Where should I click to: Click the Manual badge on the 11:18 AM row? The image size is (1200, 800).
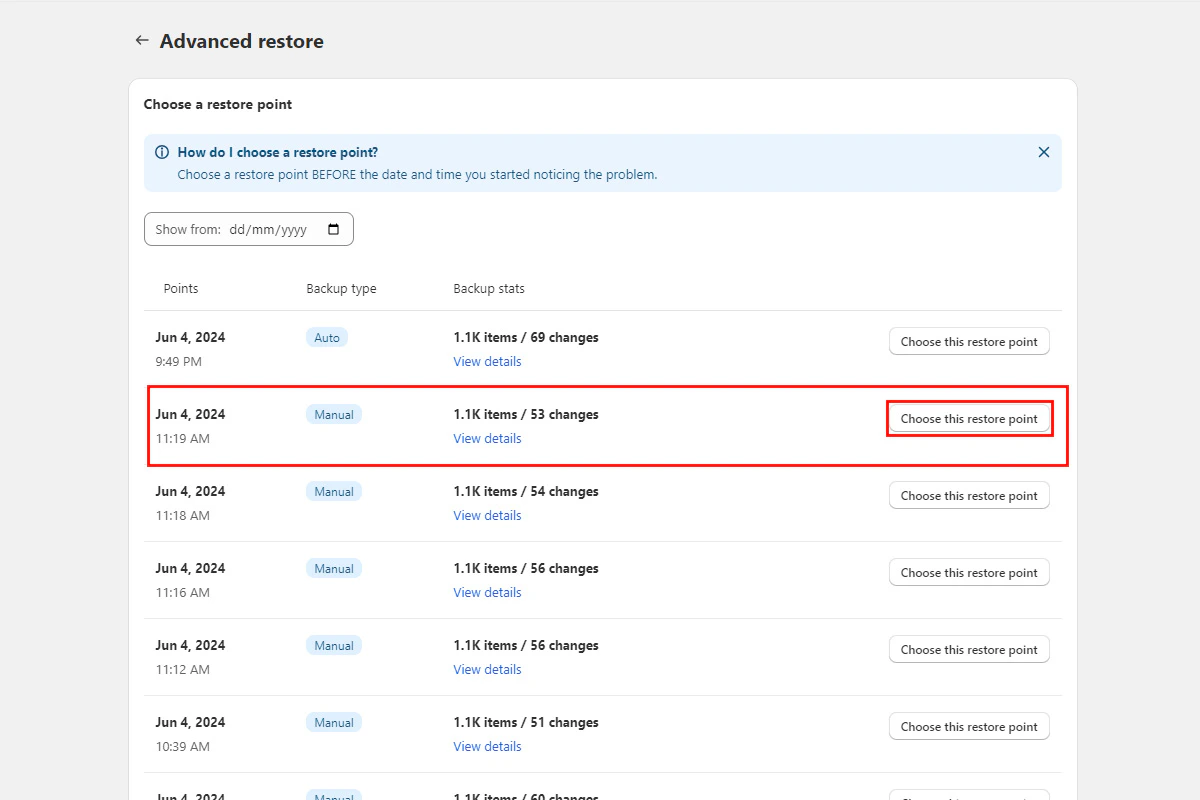click(x=333, y=491)
